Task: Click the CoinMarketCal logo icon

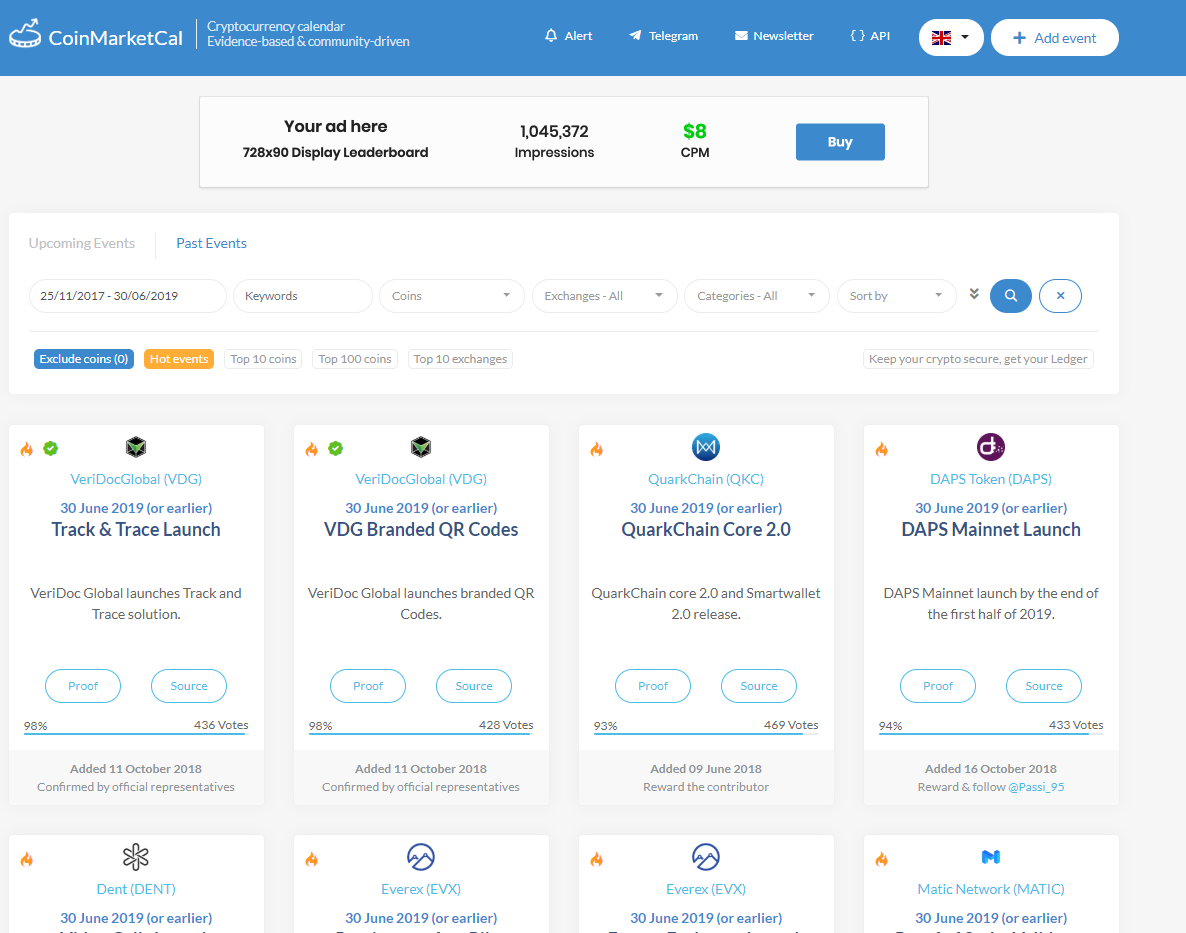Action: pos(25,34)
